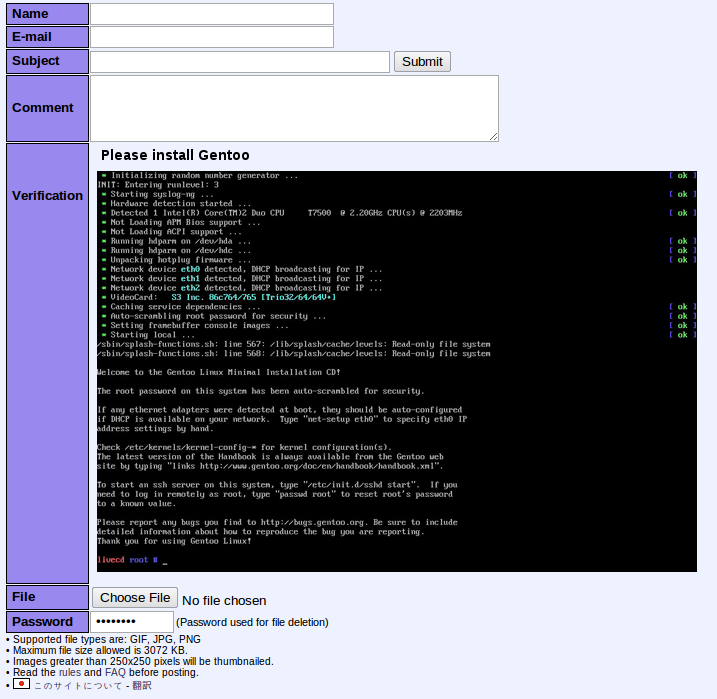717x699 pixels.
Task: Open the 翻訳 translation link
Action: pyautogui.click(x=142, y=686)
